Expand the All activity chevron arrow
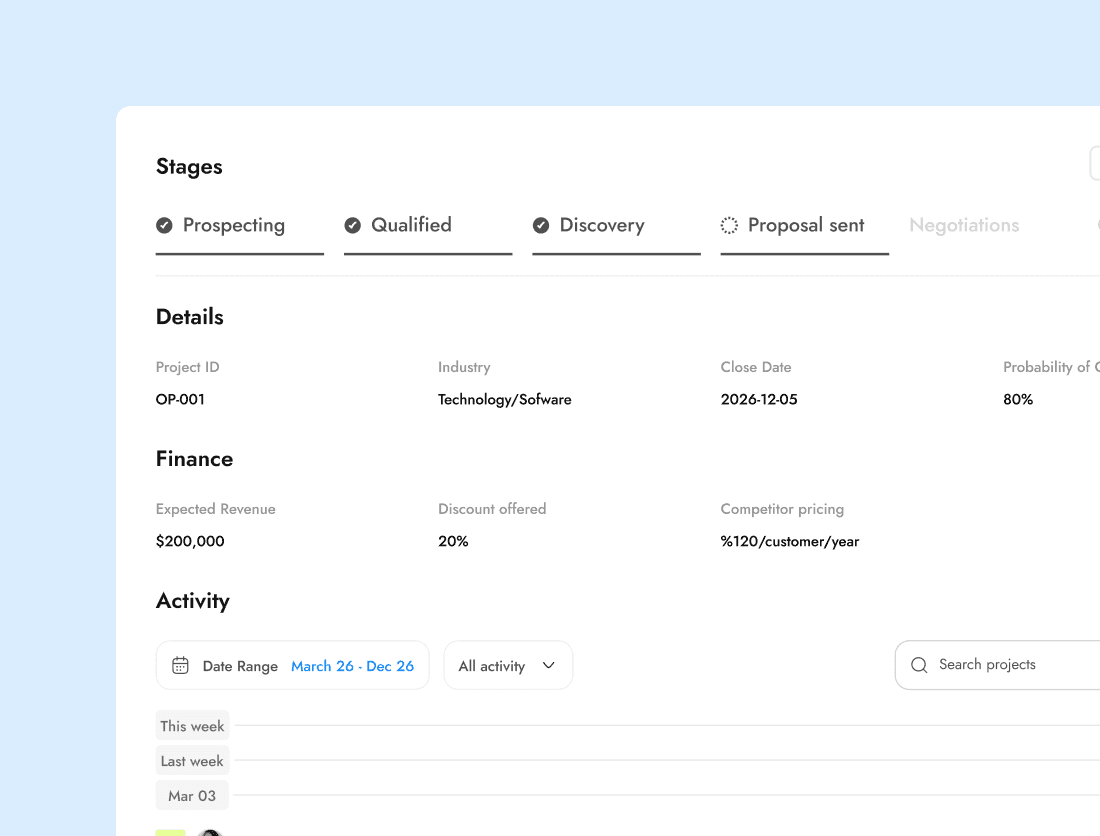The image size is (1100, 836). (x=549, y=665)
